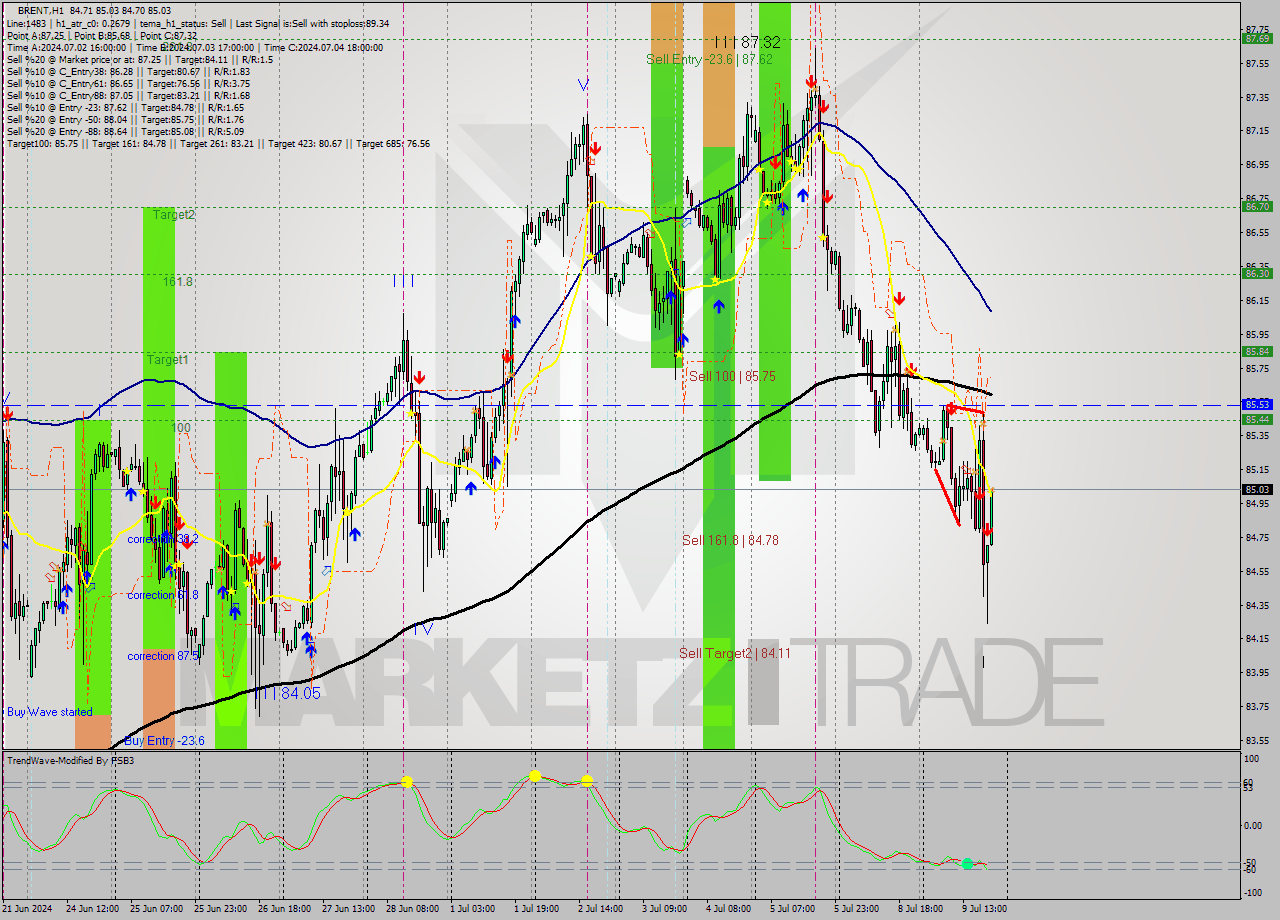Click the 'Sell %20 @ Market price' info line
The image size is (1280, 920).
pos(140,59)
